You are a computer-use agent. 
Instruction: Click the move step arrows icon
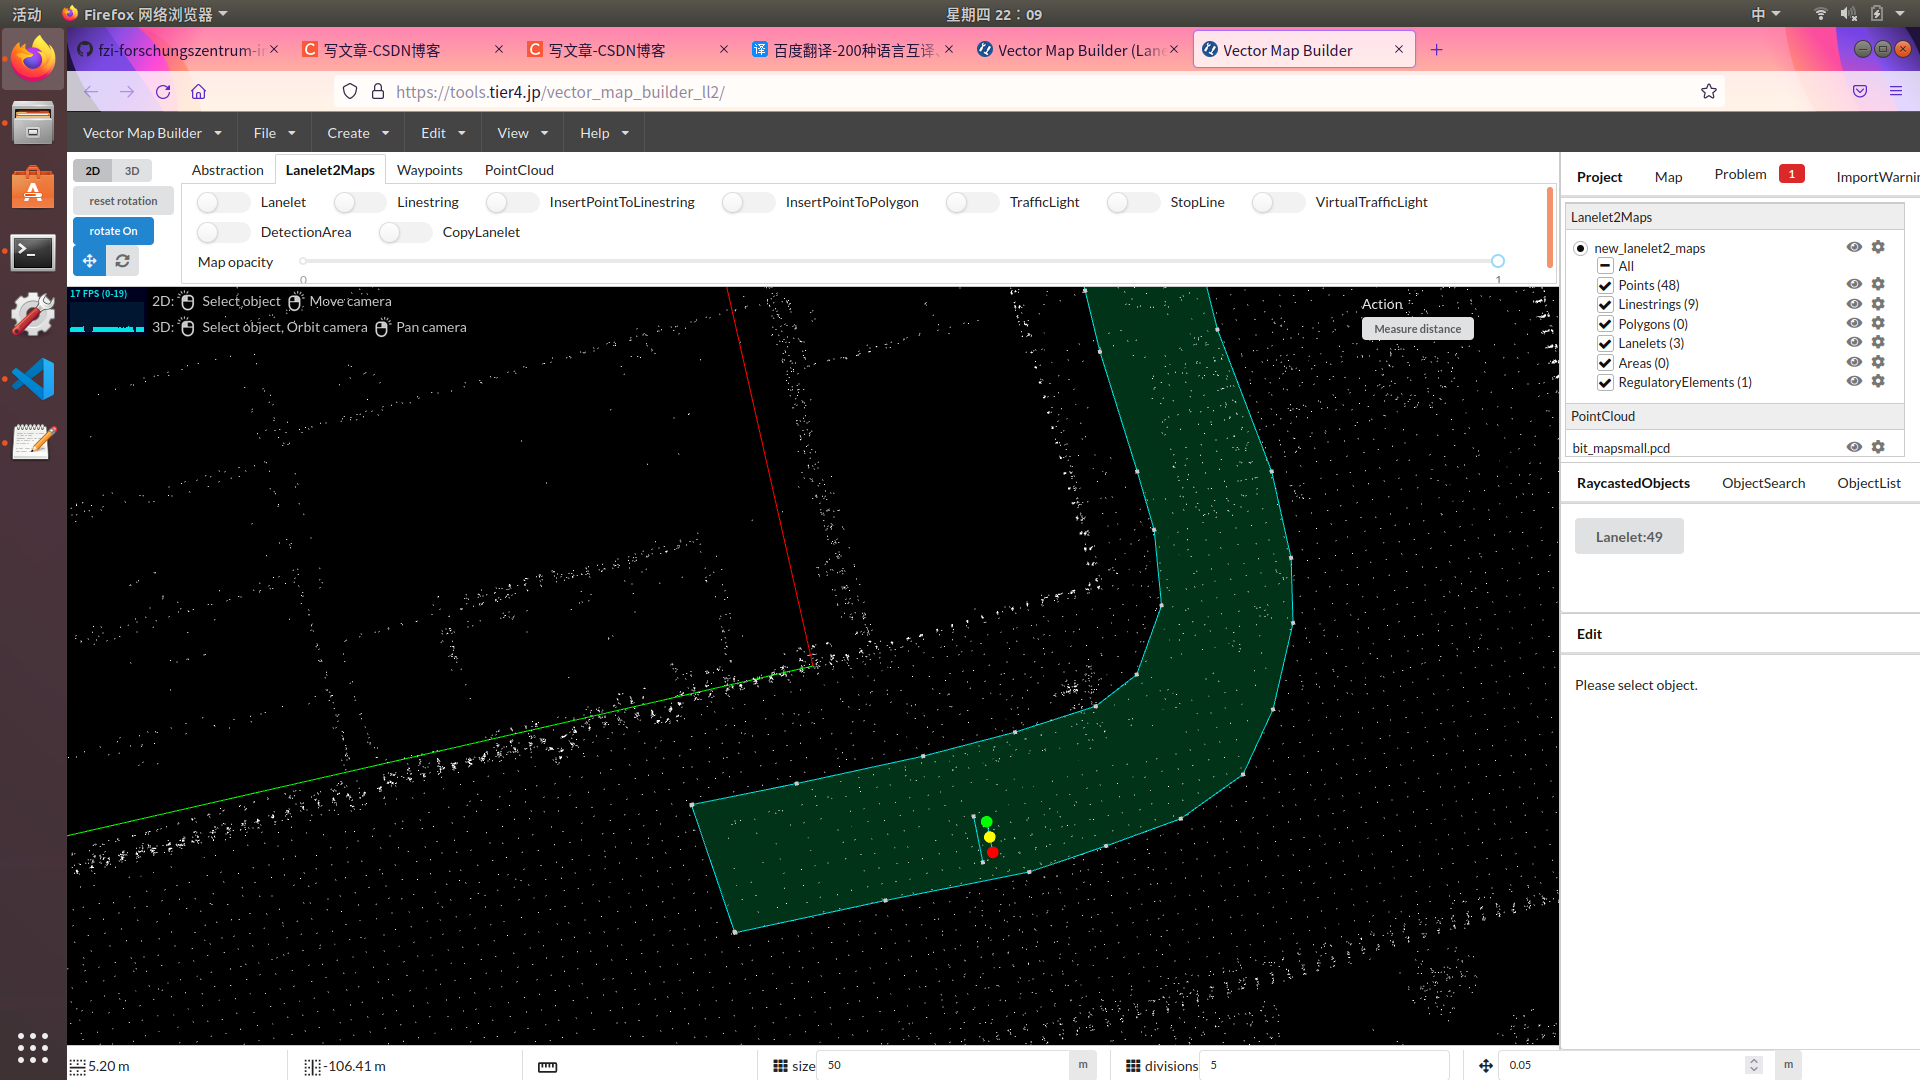(1486, 1066)
